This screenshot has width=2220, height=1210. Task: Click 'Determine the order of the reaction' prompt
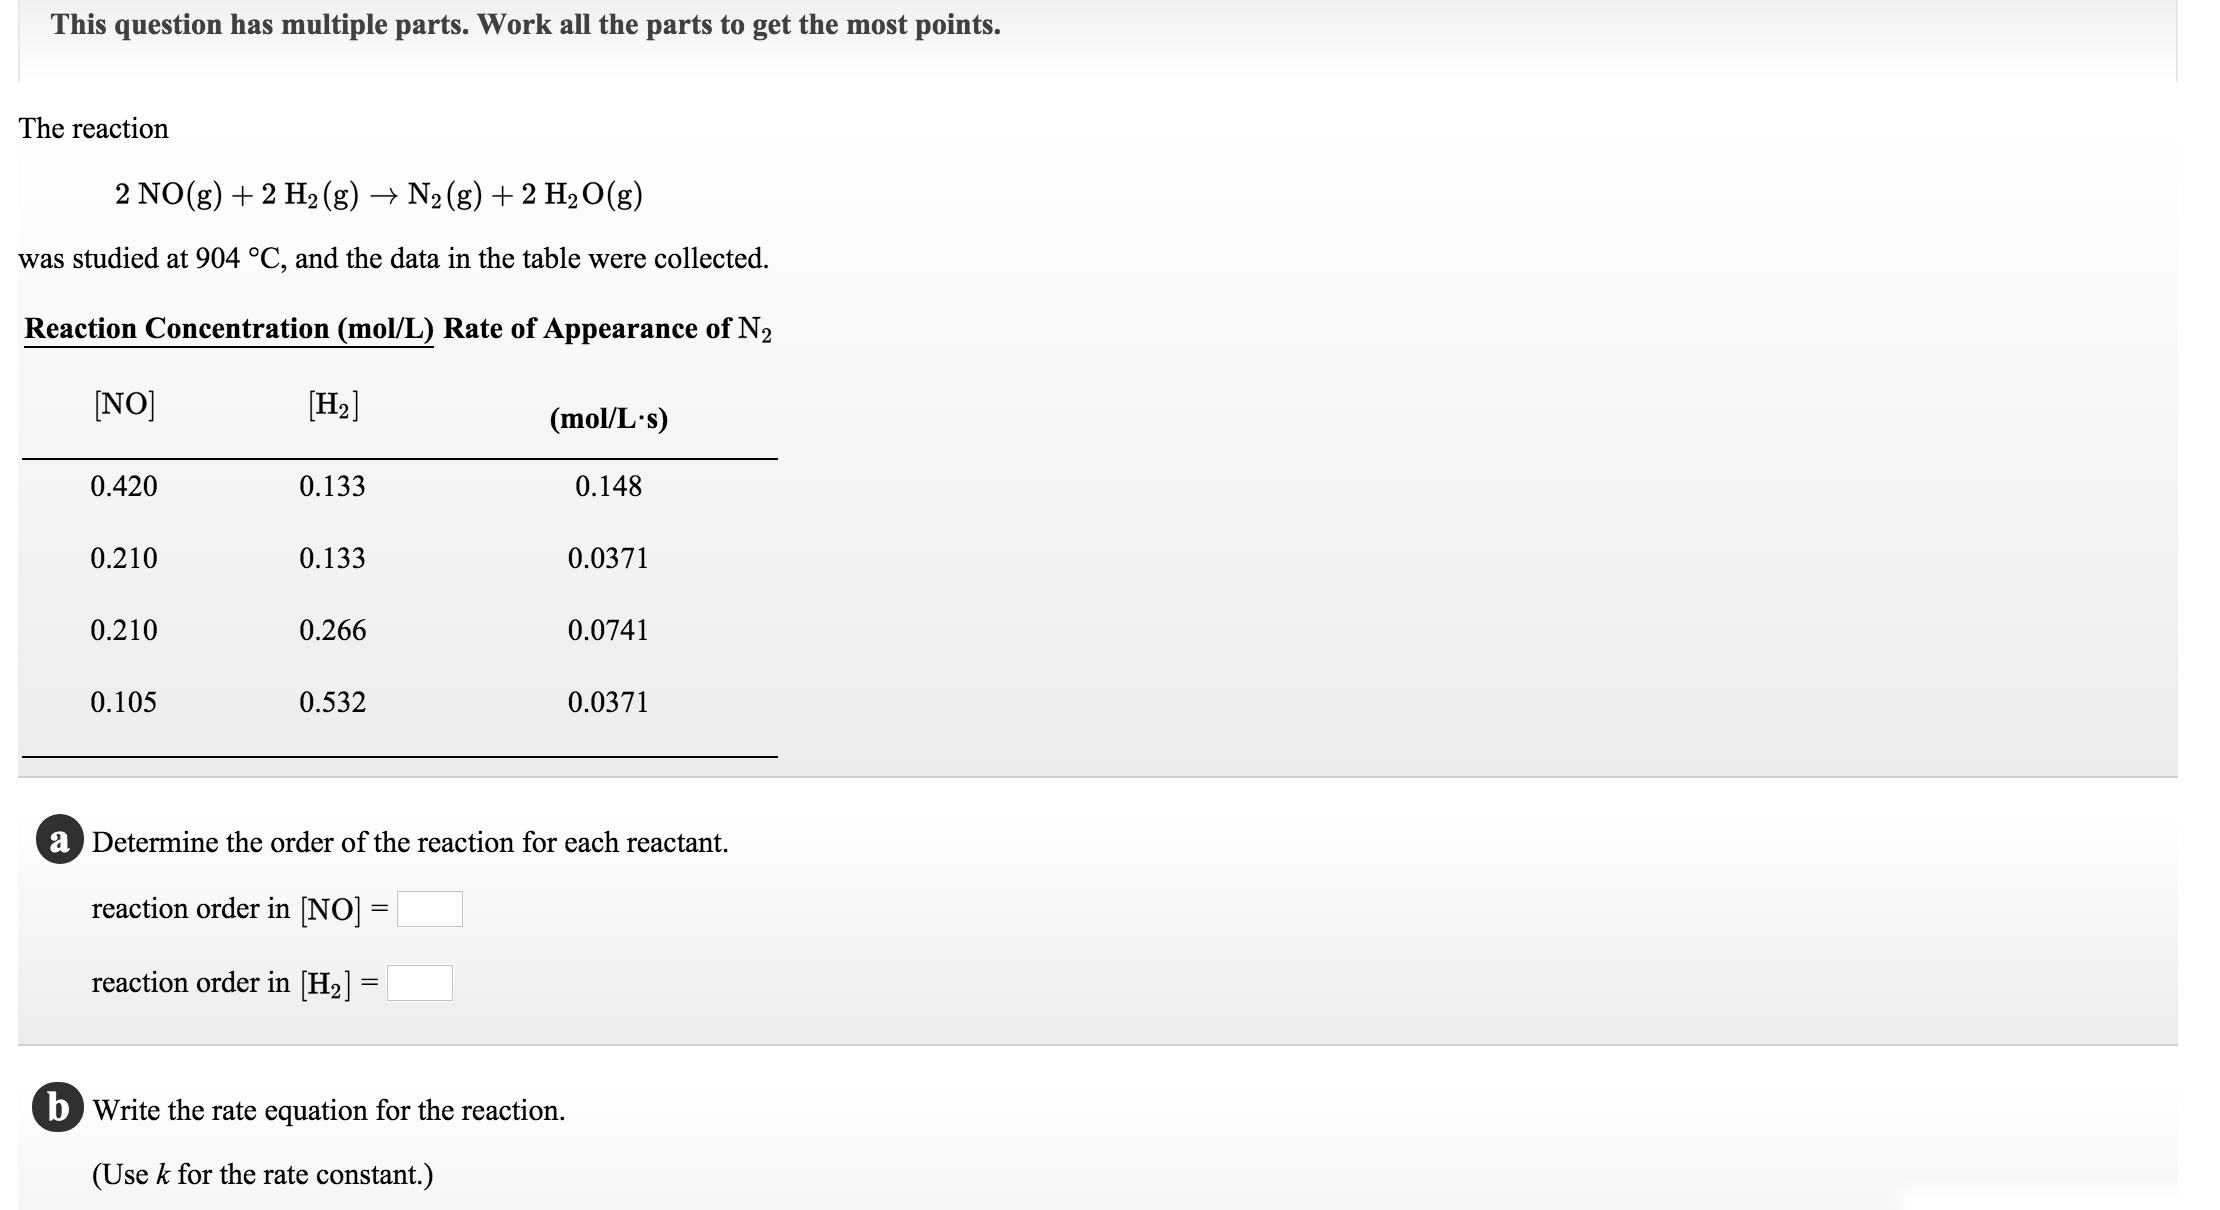[410, 843]
